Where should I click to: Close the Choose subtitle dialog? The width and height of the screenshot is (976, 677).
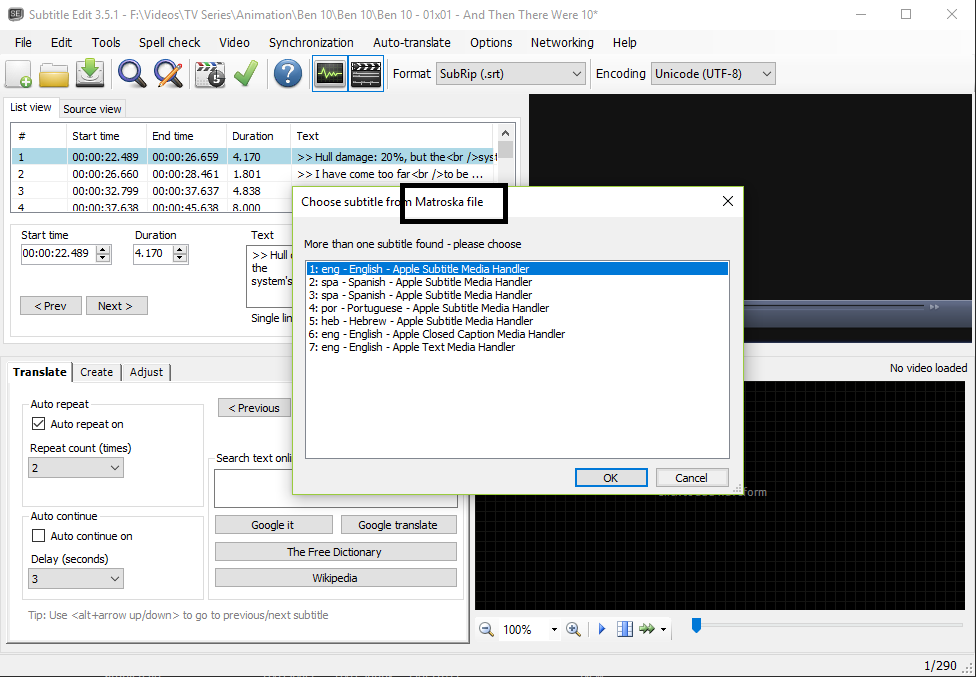(728, 201)
